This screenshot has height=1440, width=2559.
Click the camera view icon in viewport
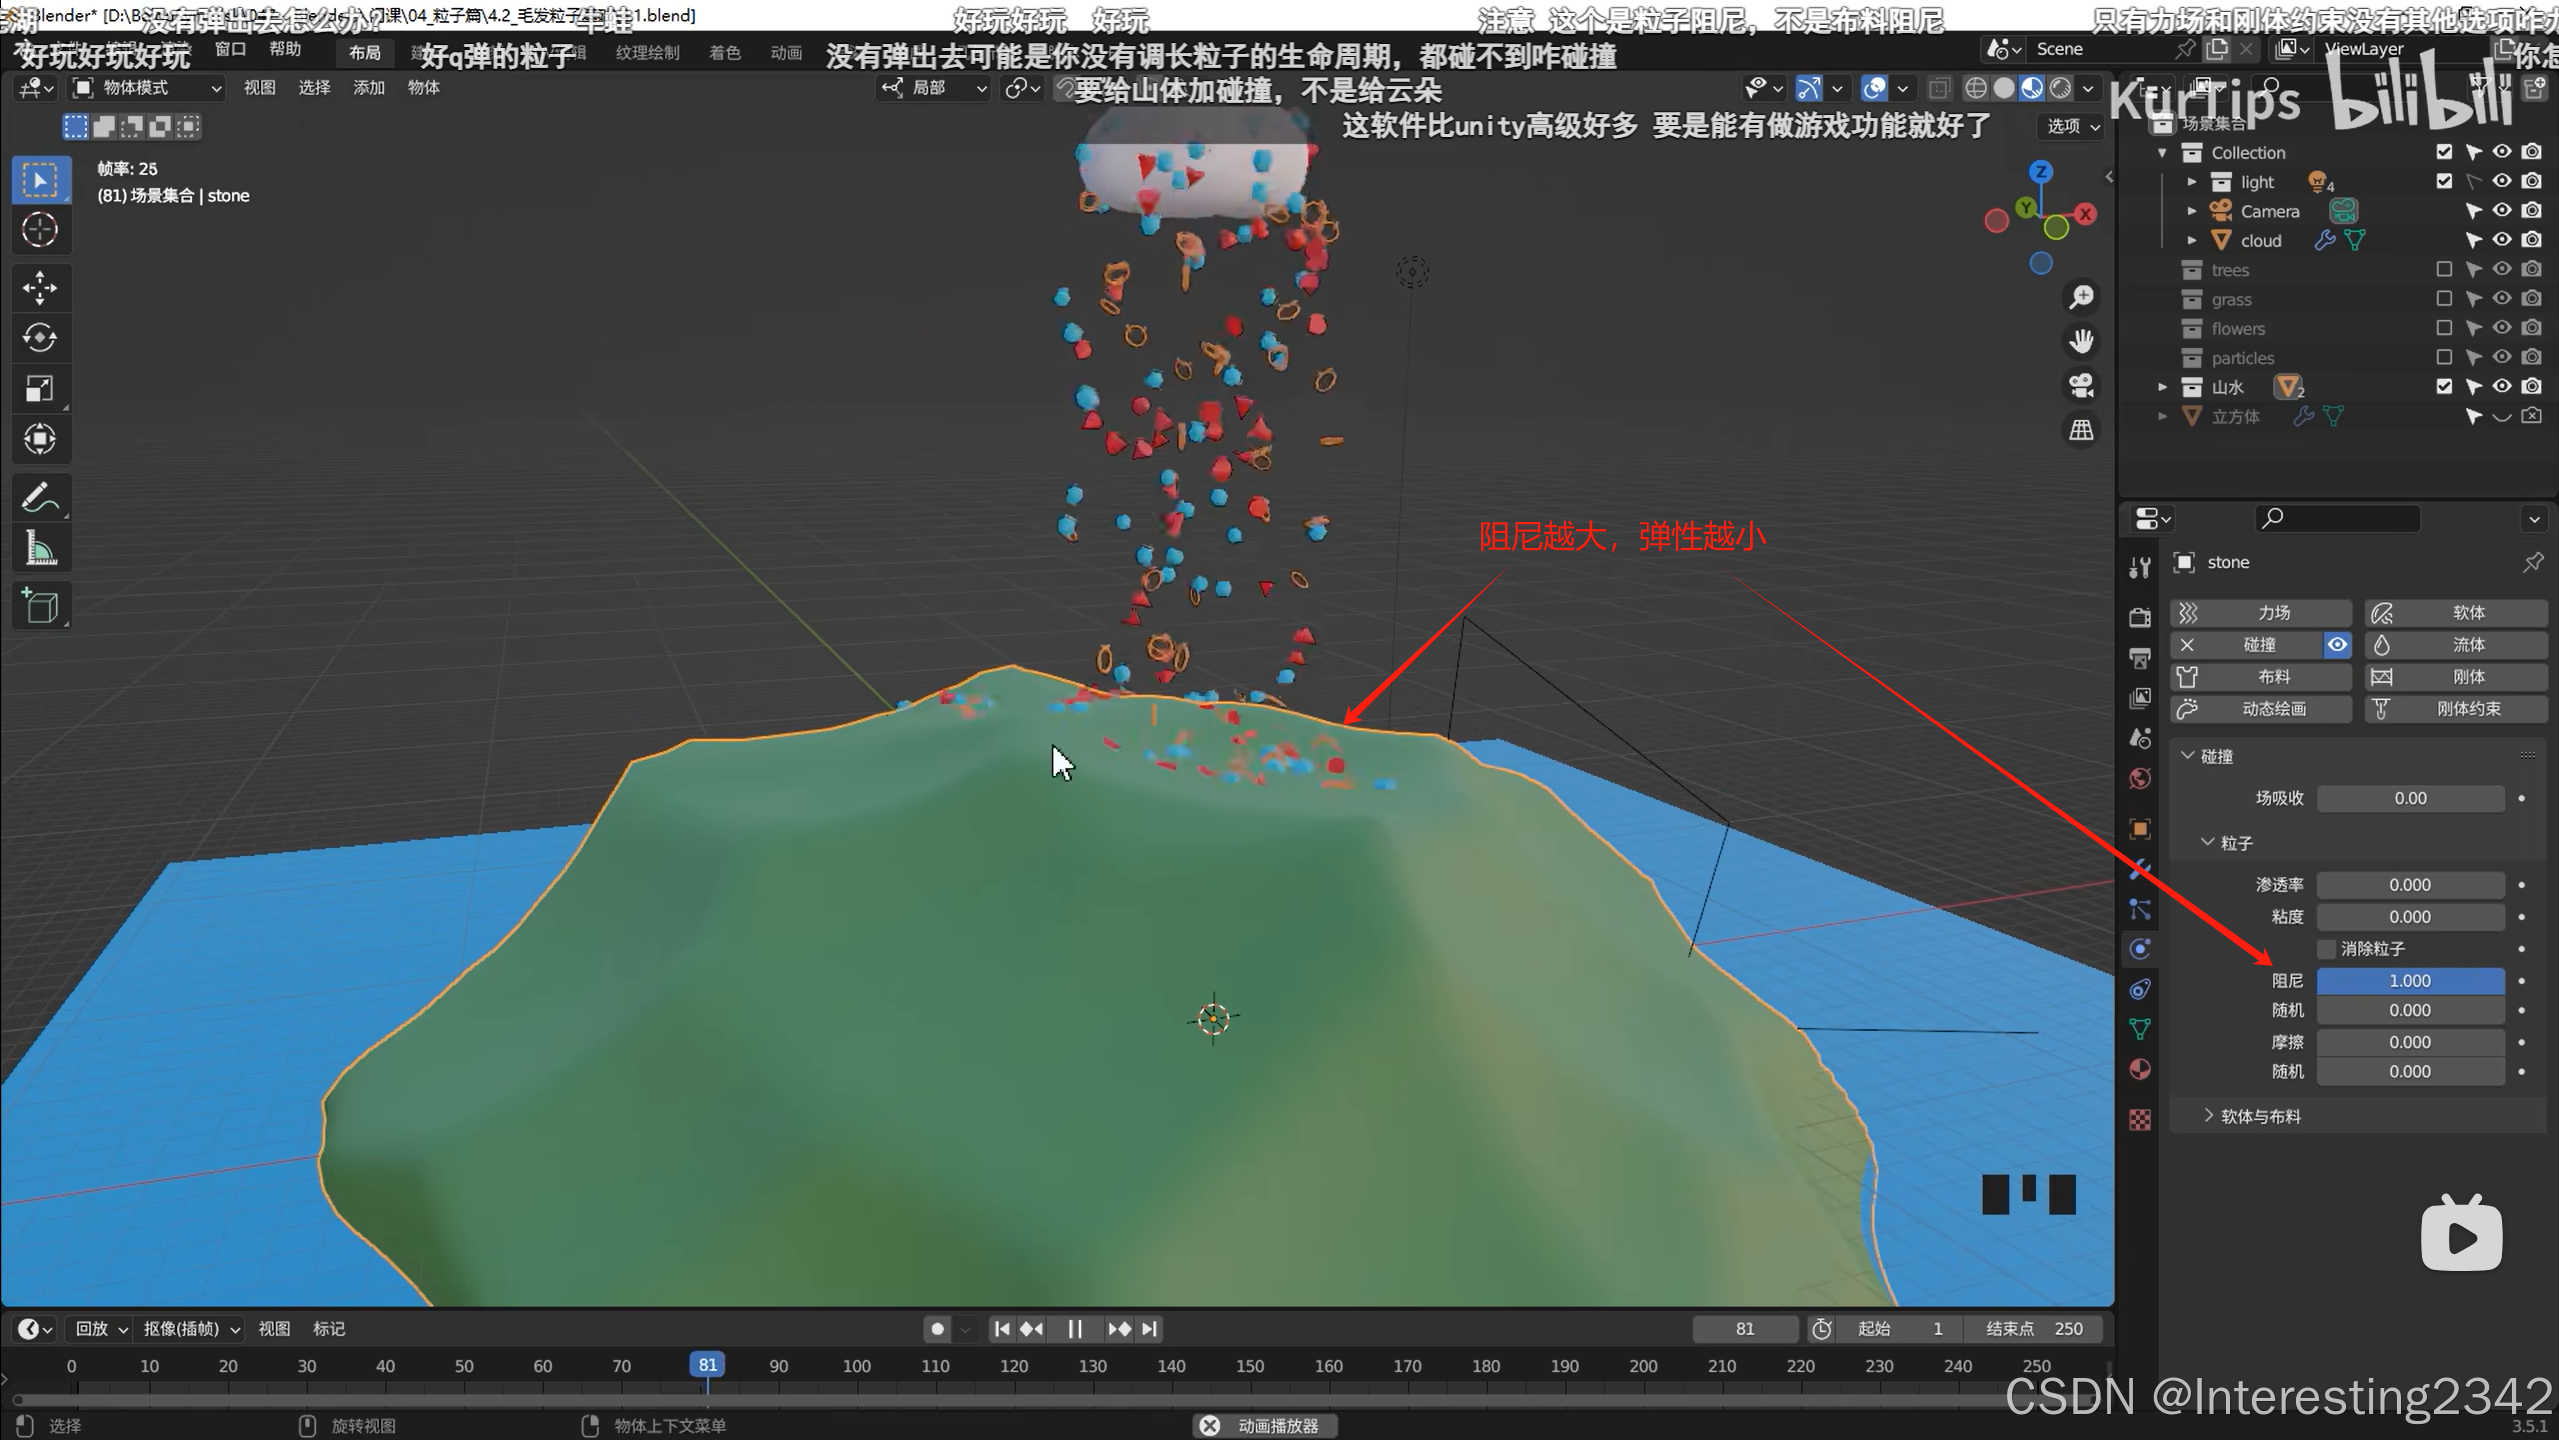[2081, 386]
